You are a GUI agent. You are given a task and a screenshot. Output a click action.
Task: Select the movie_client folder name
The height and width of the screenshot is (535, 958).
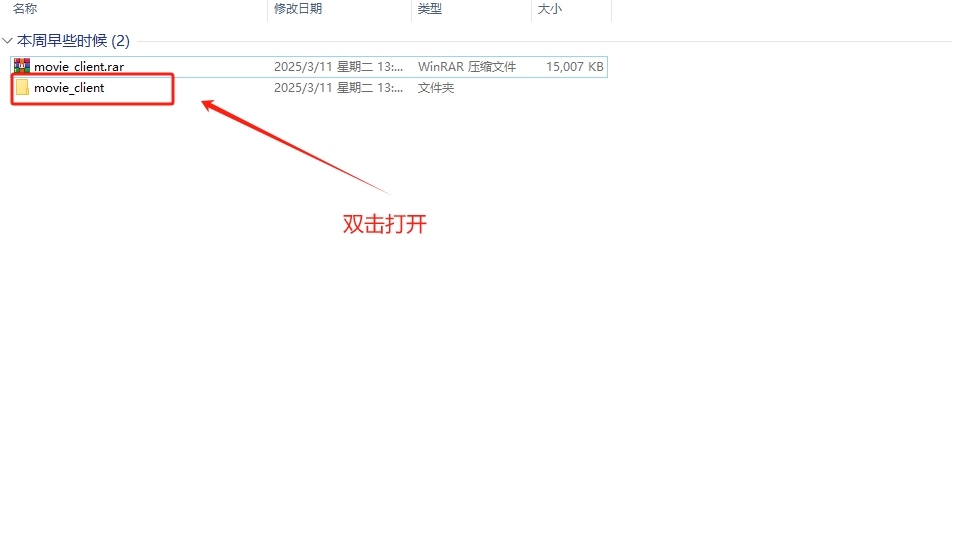click(69, 88)
